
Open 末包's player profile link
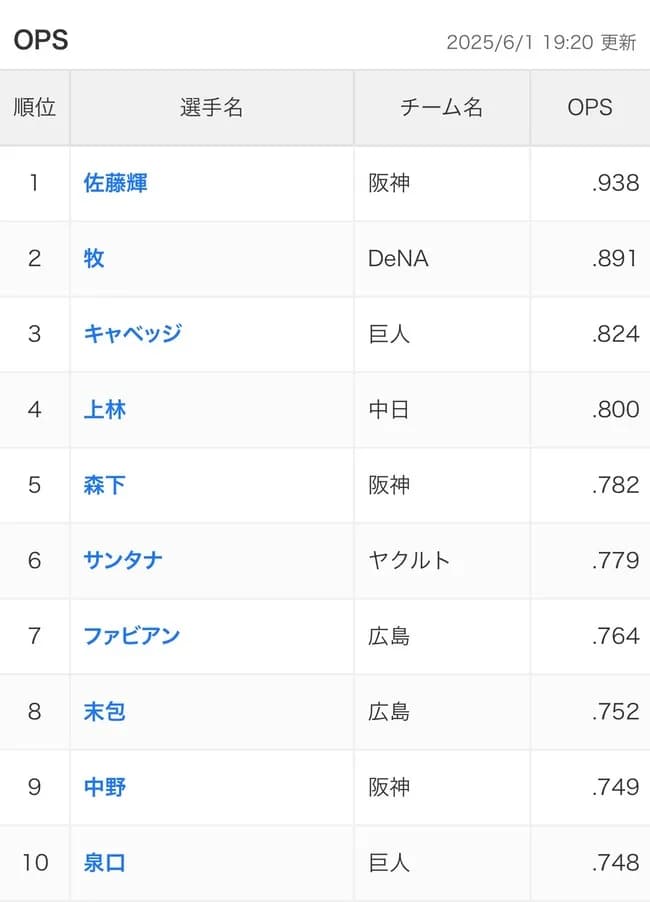pyautogui.click(x=104, y=712)
